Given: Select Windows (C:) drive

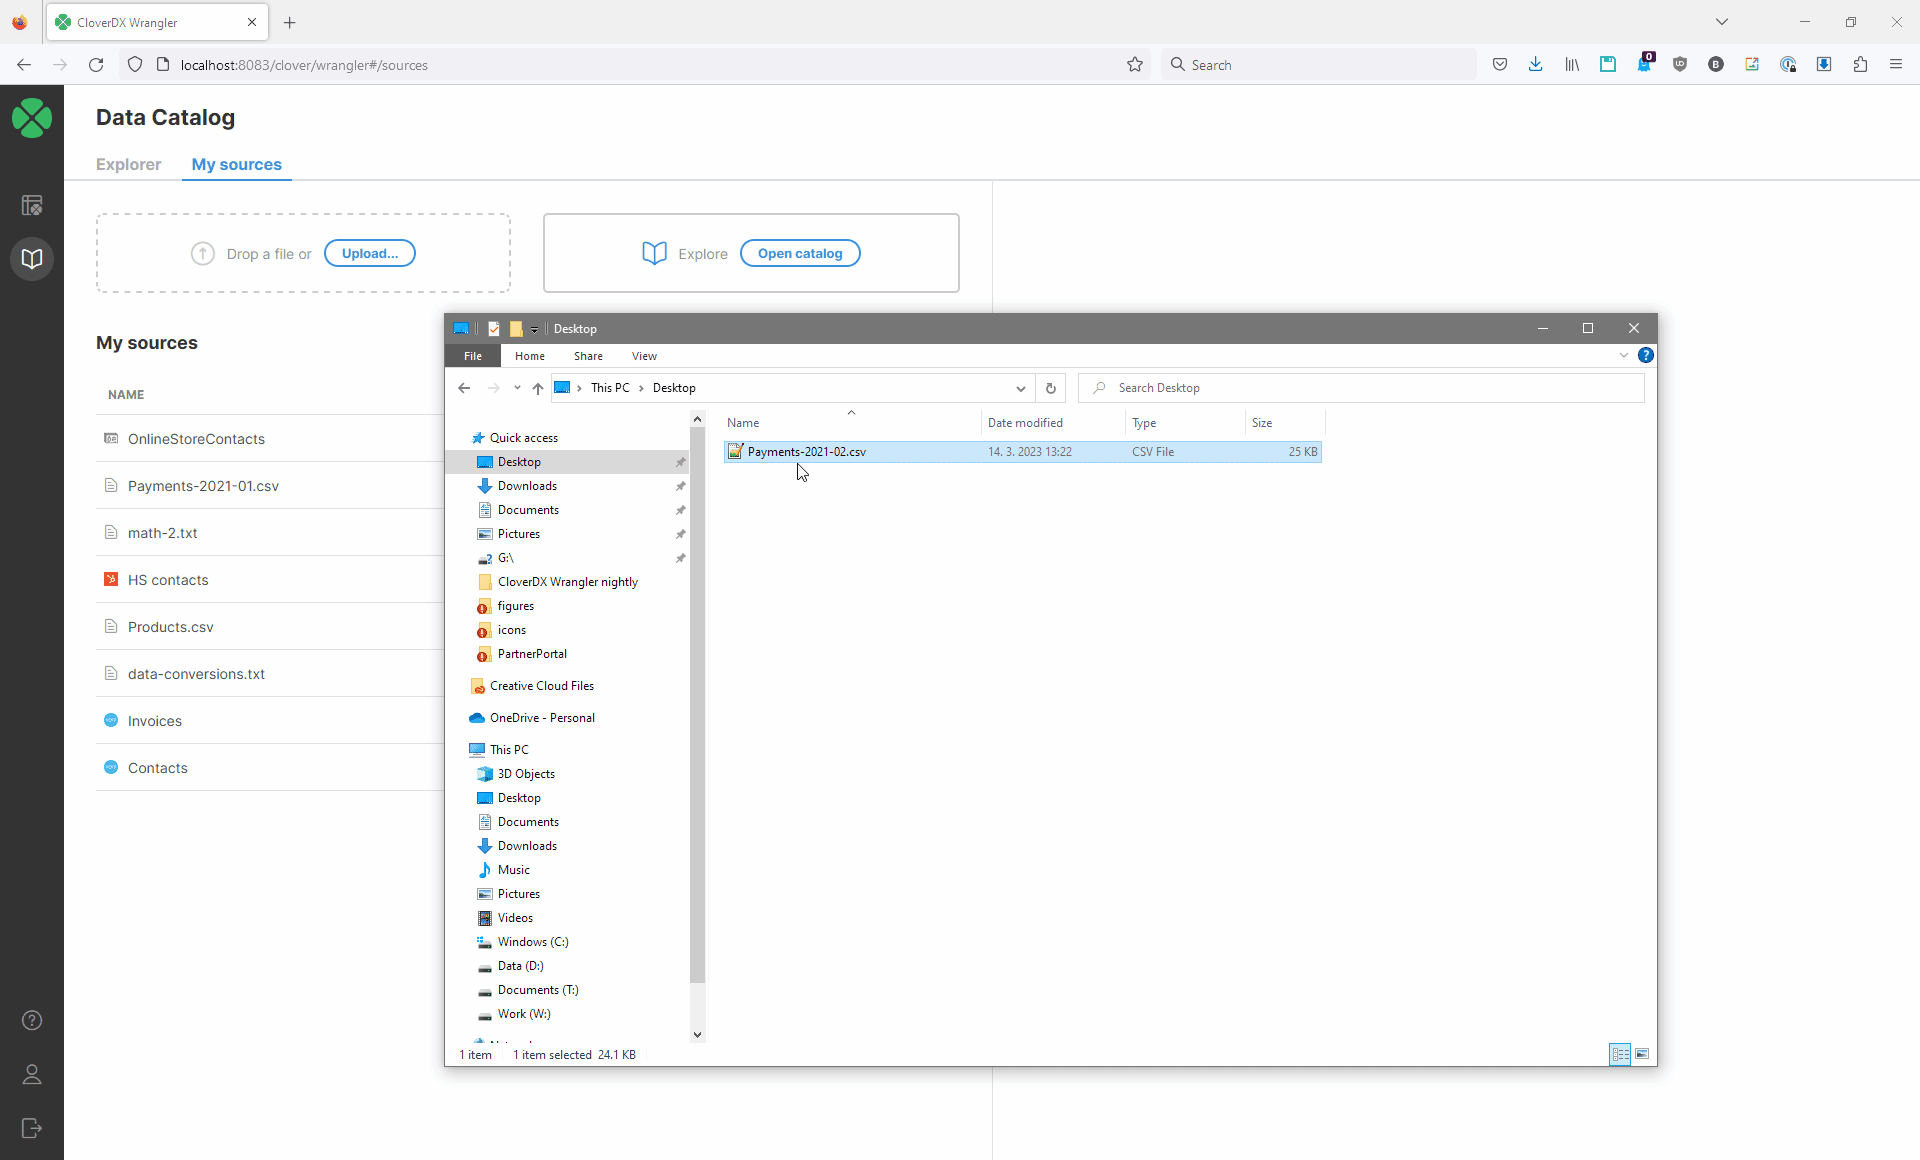Looking at the screenshot, I should point(533,942).
